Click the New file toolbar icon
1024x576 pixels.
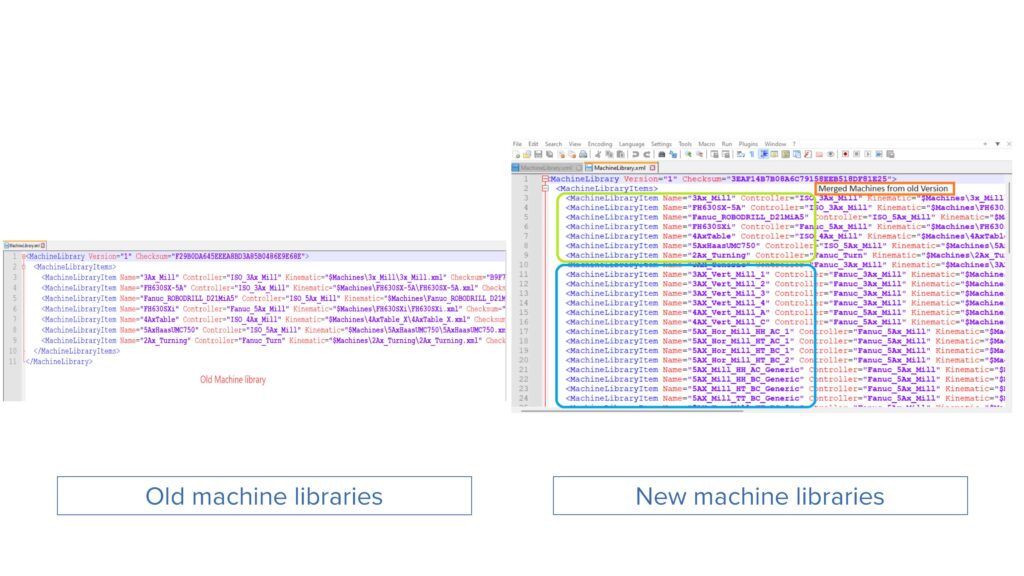point(518,154)
